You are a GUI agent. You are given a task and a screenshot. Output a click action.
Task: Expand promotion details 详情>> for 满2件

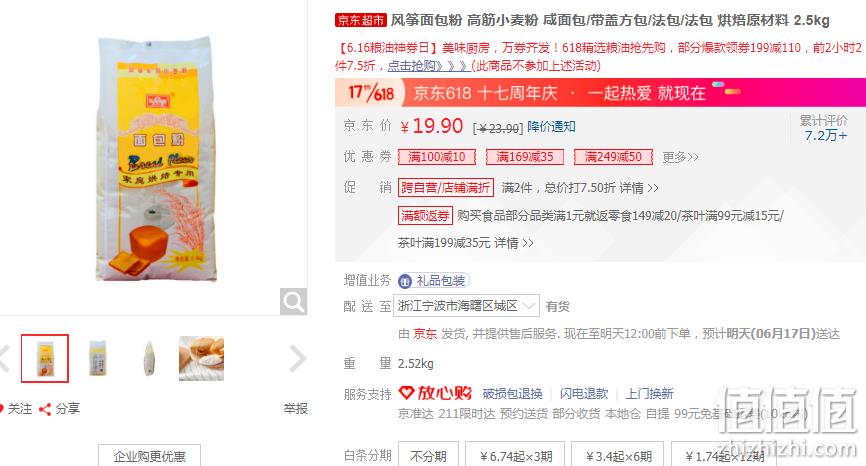pos(639,188)
